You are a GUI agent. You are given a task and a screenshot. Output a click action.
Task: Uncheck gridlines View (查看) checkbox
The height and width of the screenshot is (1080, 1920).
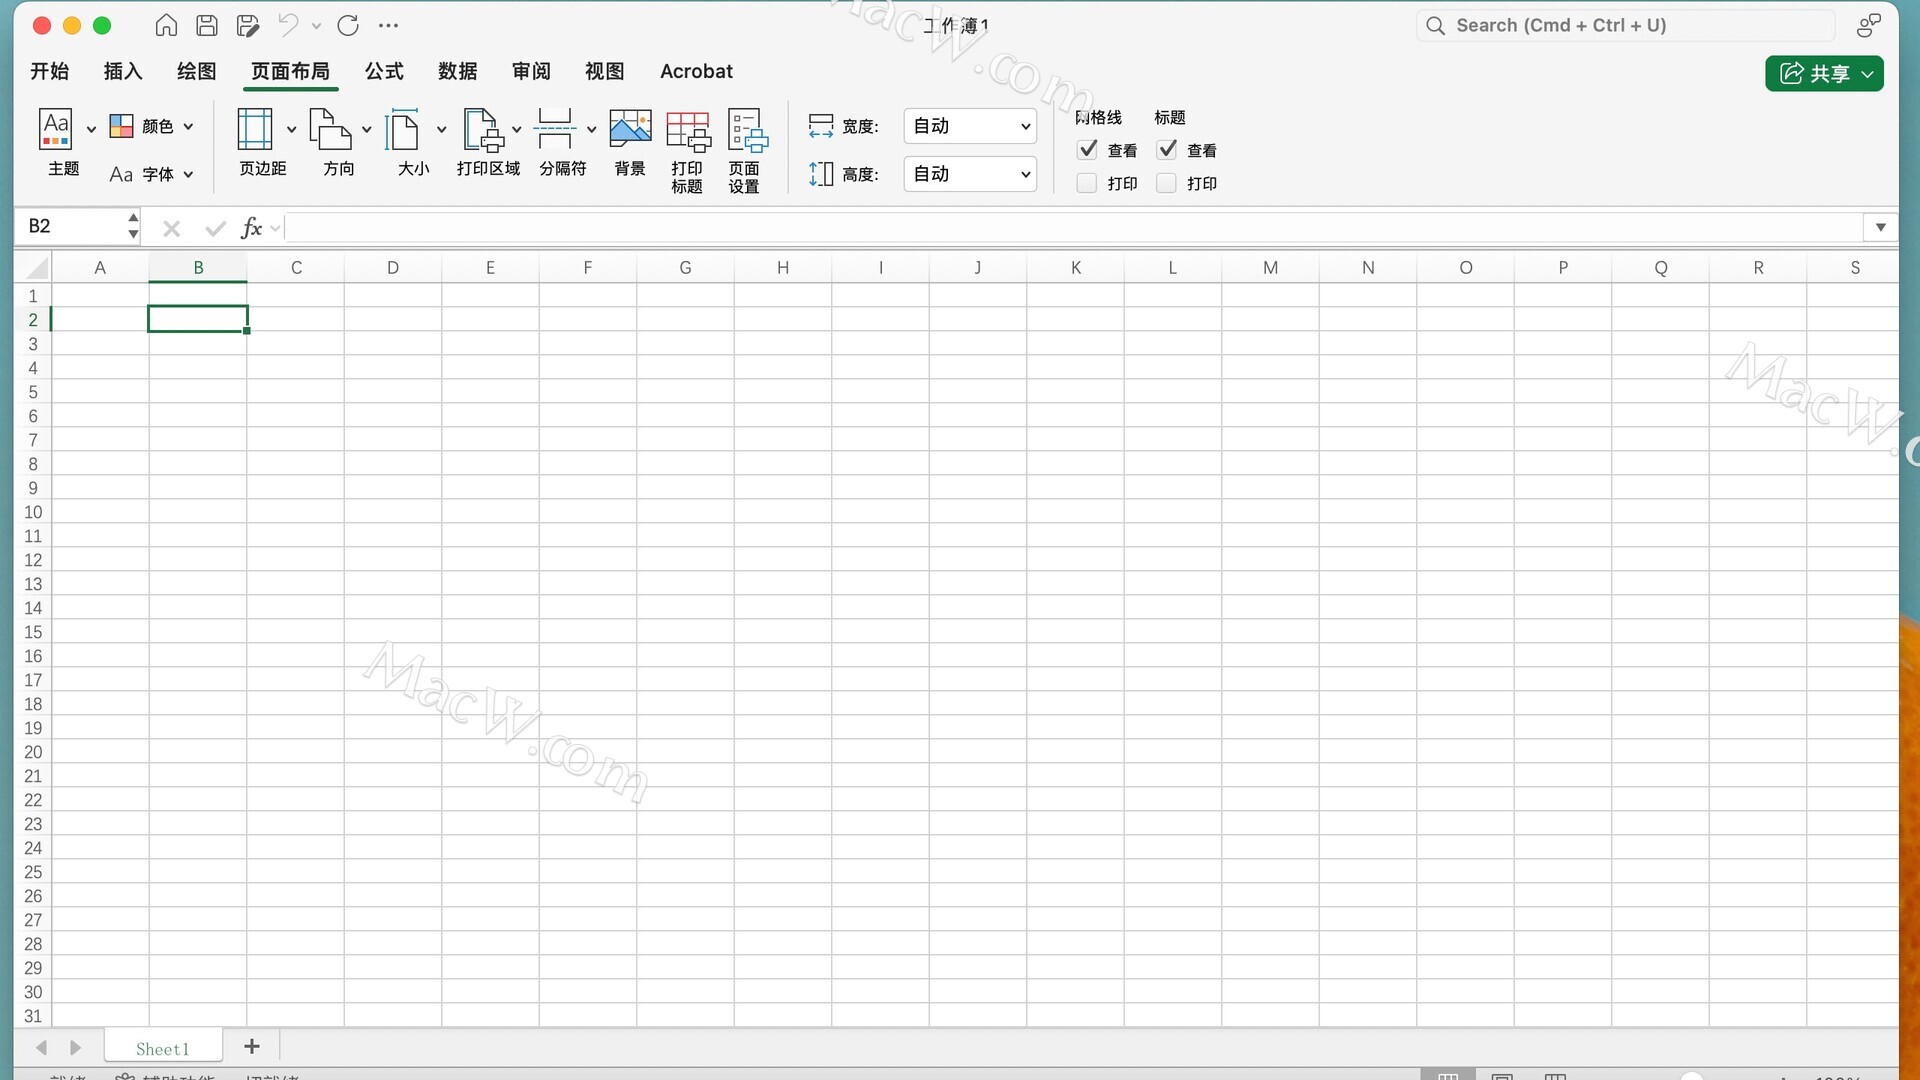tap(1087, 150)
